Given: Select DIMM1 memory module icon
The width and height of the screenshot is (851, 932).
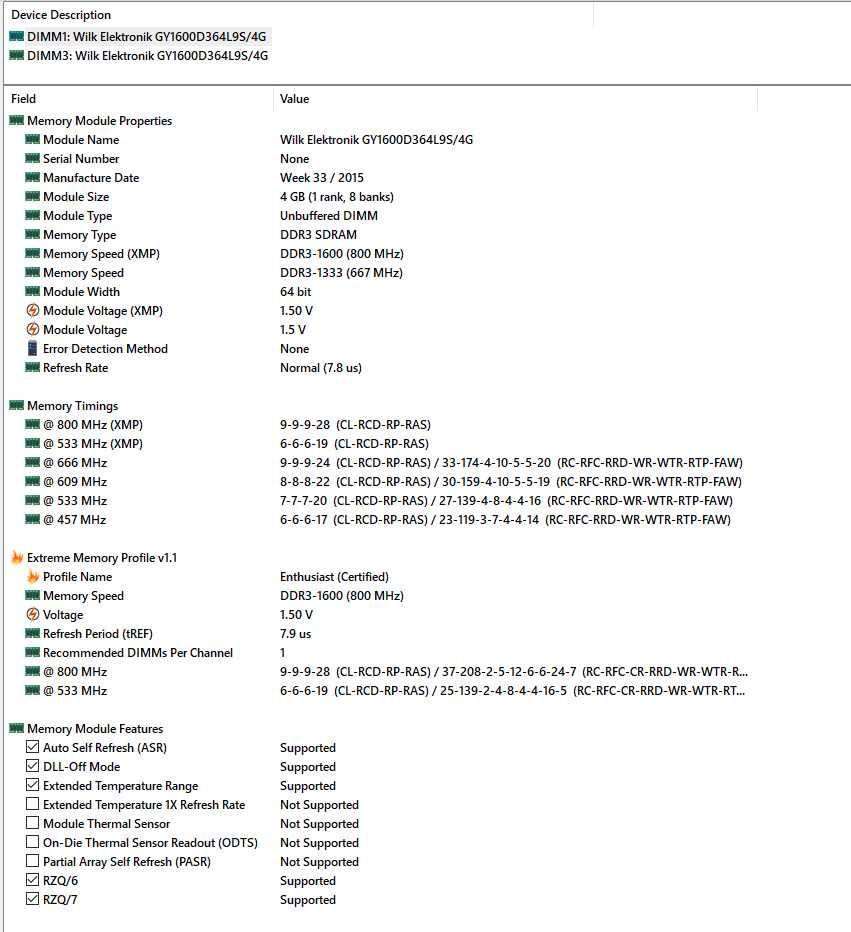Looking at the screenshot, I should pos(17,37).
